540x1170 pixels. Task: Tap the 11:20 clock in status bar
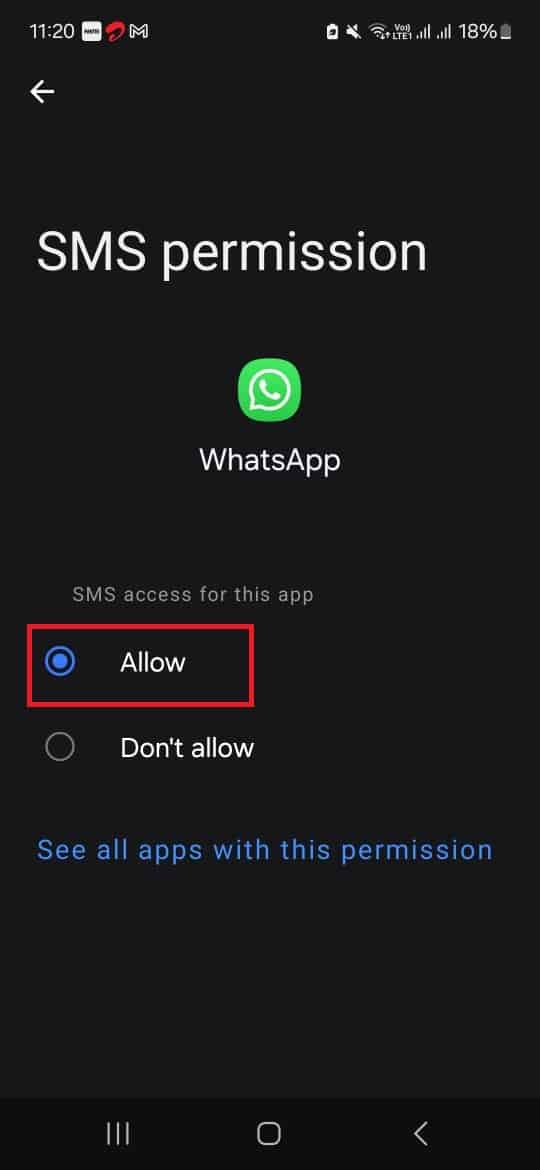point(52,31)
